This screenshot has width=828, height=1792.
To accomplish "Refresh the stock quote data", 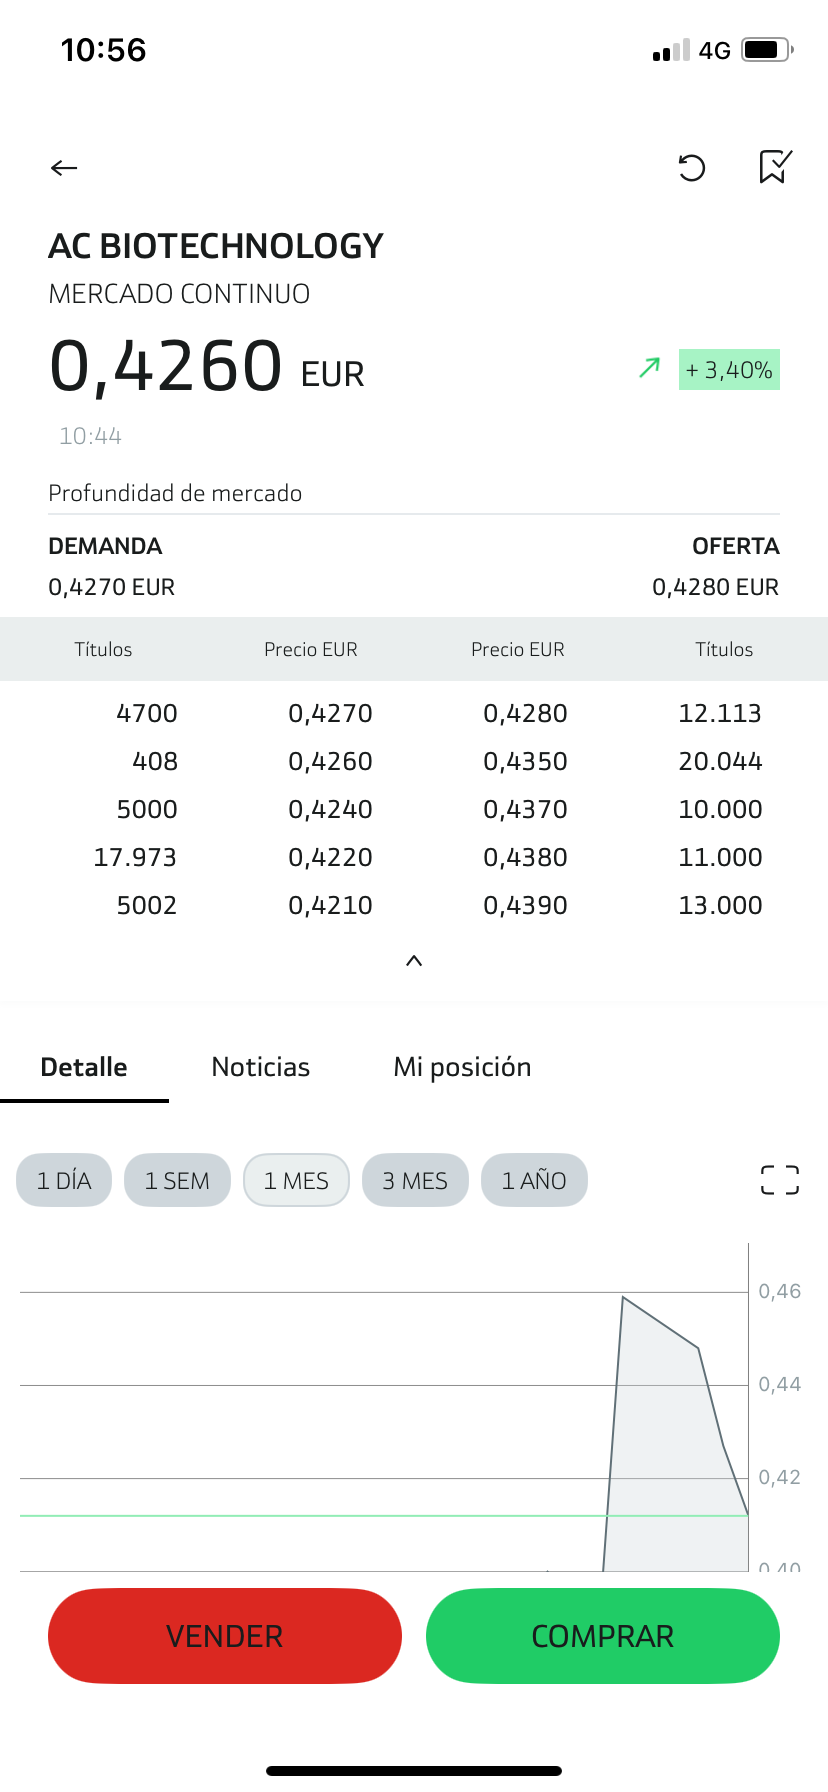I will [692, 168].
